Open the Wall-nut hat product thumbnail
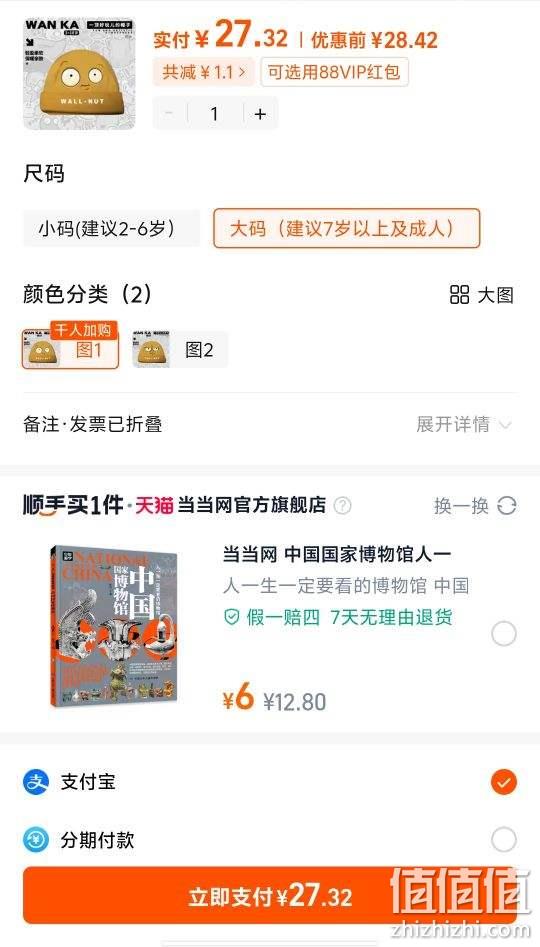Screen dimensions: 540x947 [x=79, y=74]
